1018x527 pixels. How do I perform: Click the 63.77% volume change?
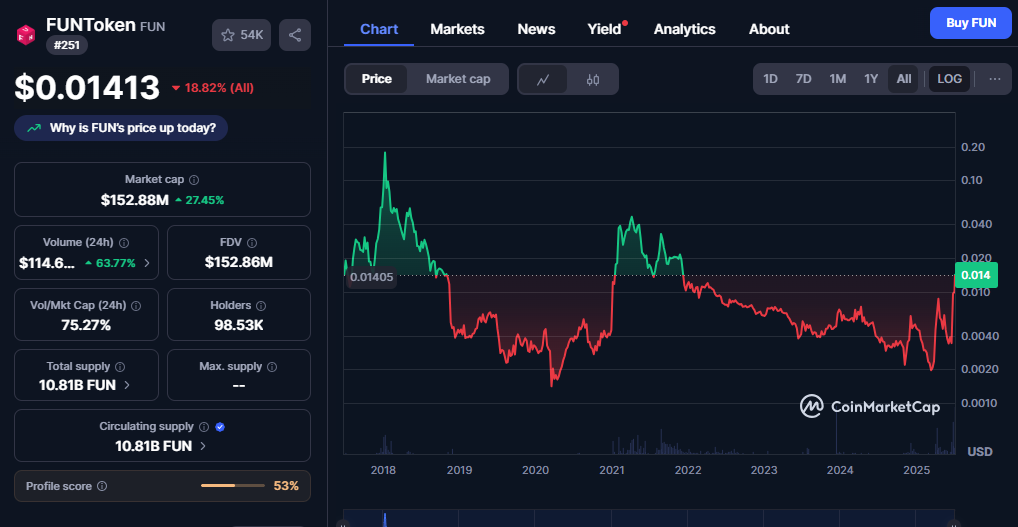click(x=110, y=263)
